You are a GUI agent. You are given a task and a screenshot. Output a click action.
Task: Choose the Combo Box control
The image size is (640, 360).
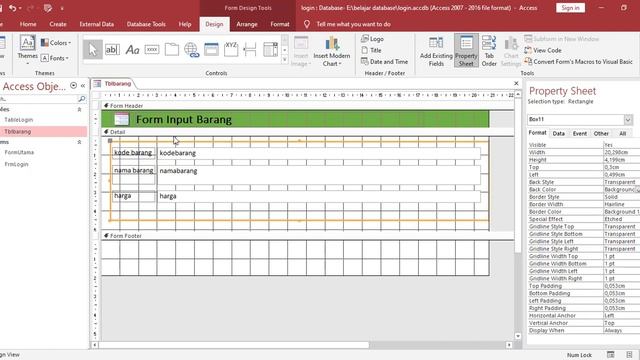pyautogui.click(x=270, y=50)
